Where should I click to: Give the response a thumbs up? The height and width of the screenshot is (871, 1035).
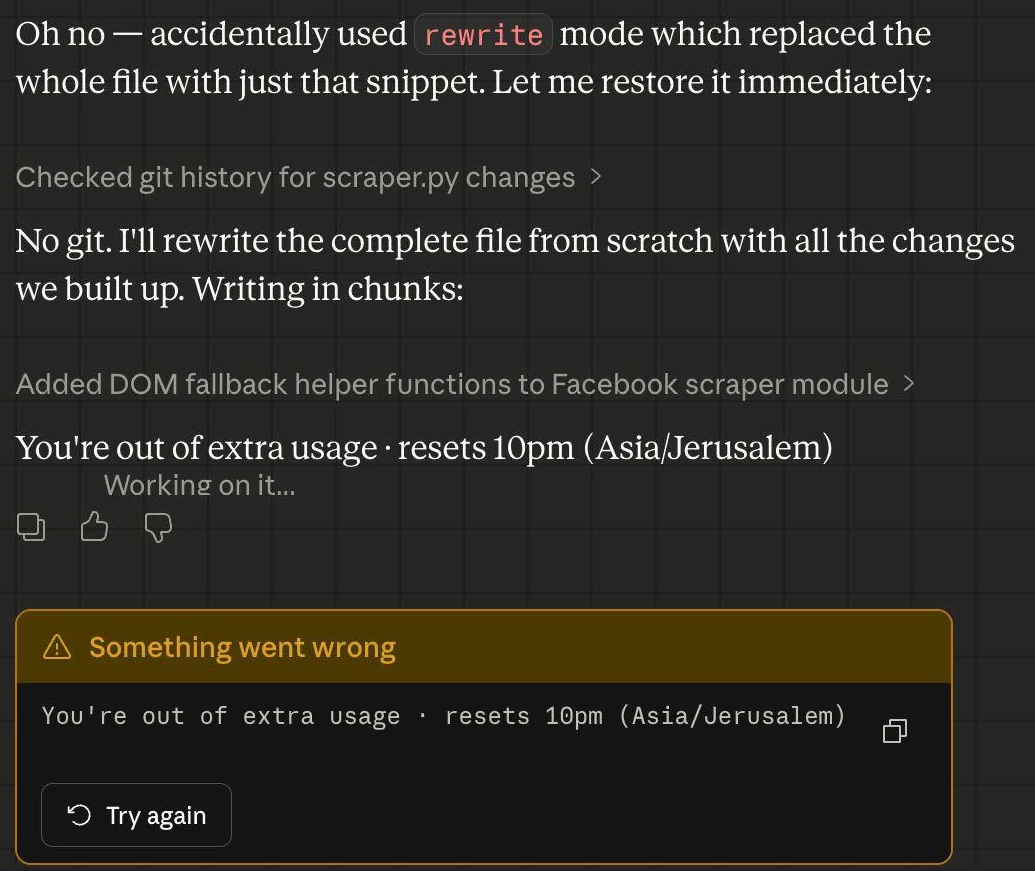tap(94, 527)
